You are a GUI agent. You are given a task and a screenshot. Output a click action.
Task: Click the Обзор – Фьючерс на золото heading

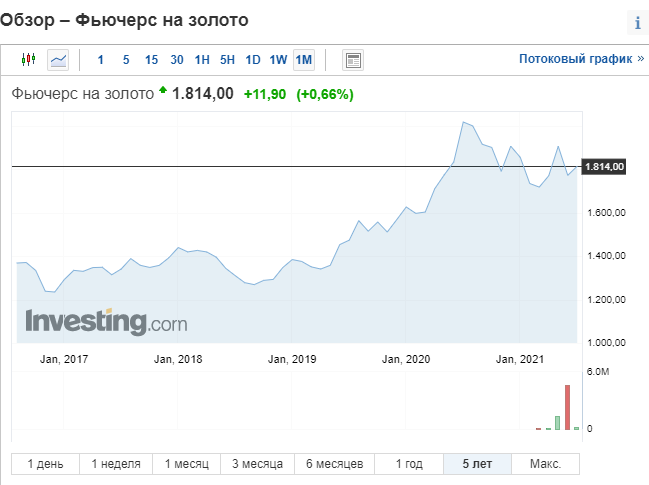(x=124, y=20)
